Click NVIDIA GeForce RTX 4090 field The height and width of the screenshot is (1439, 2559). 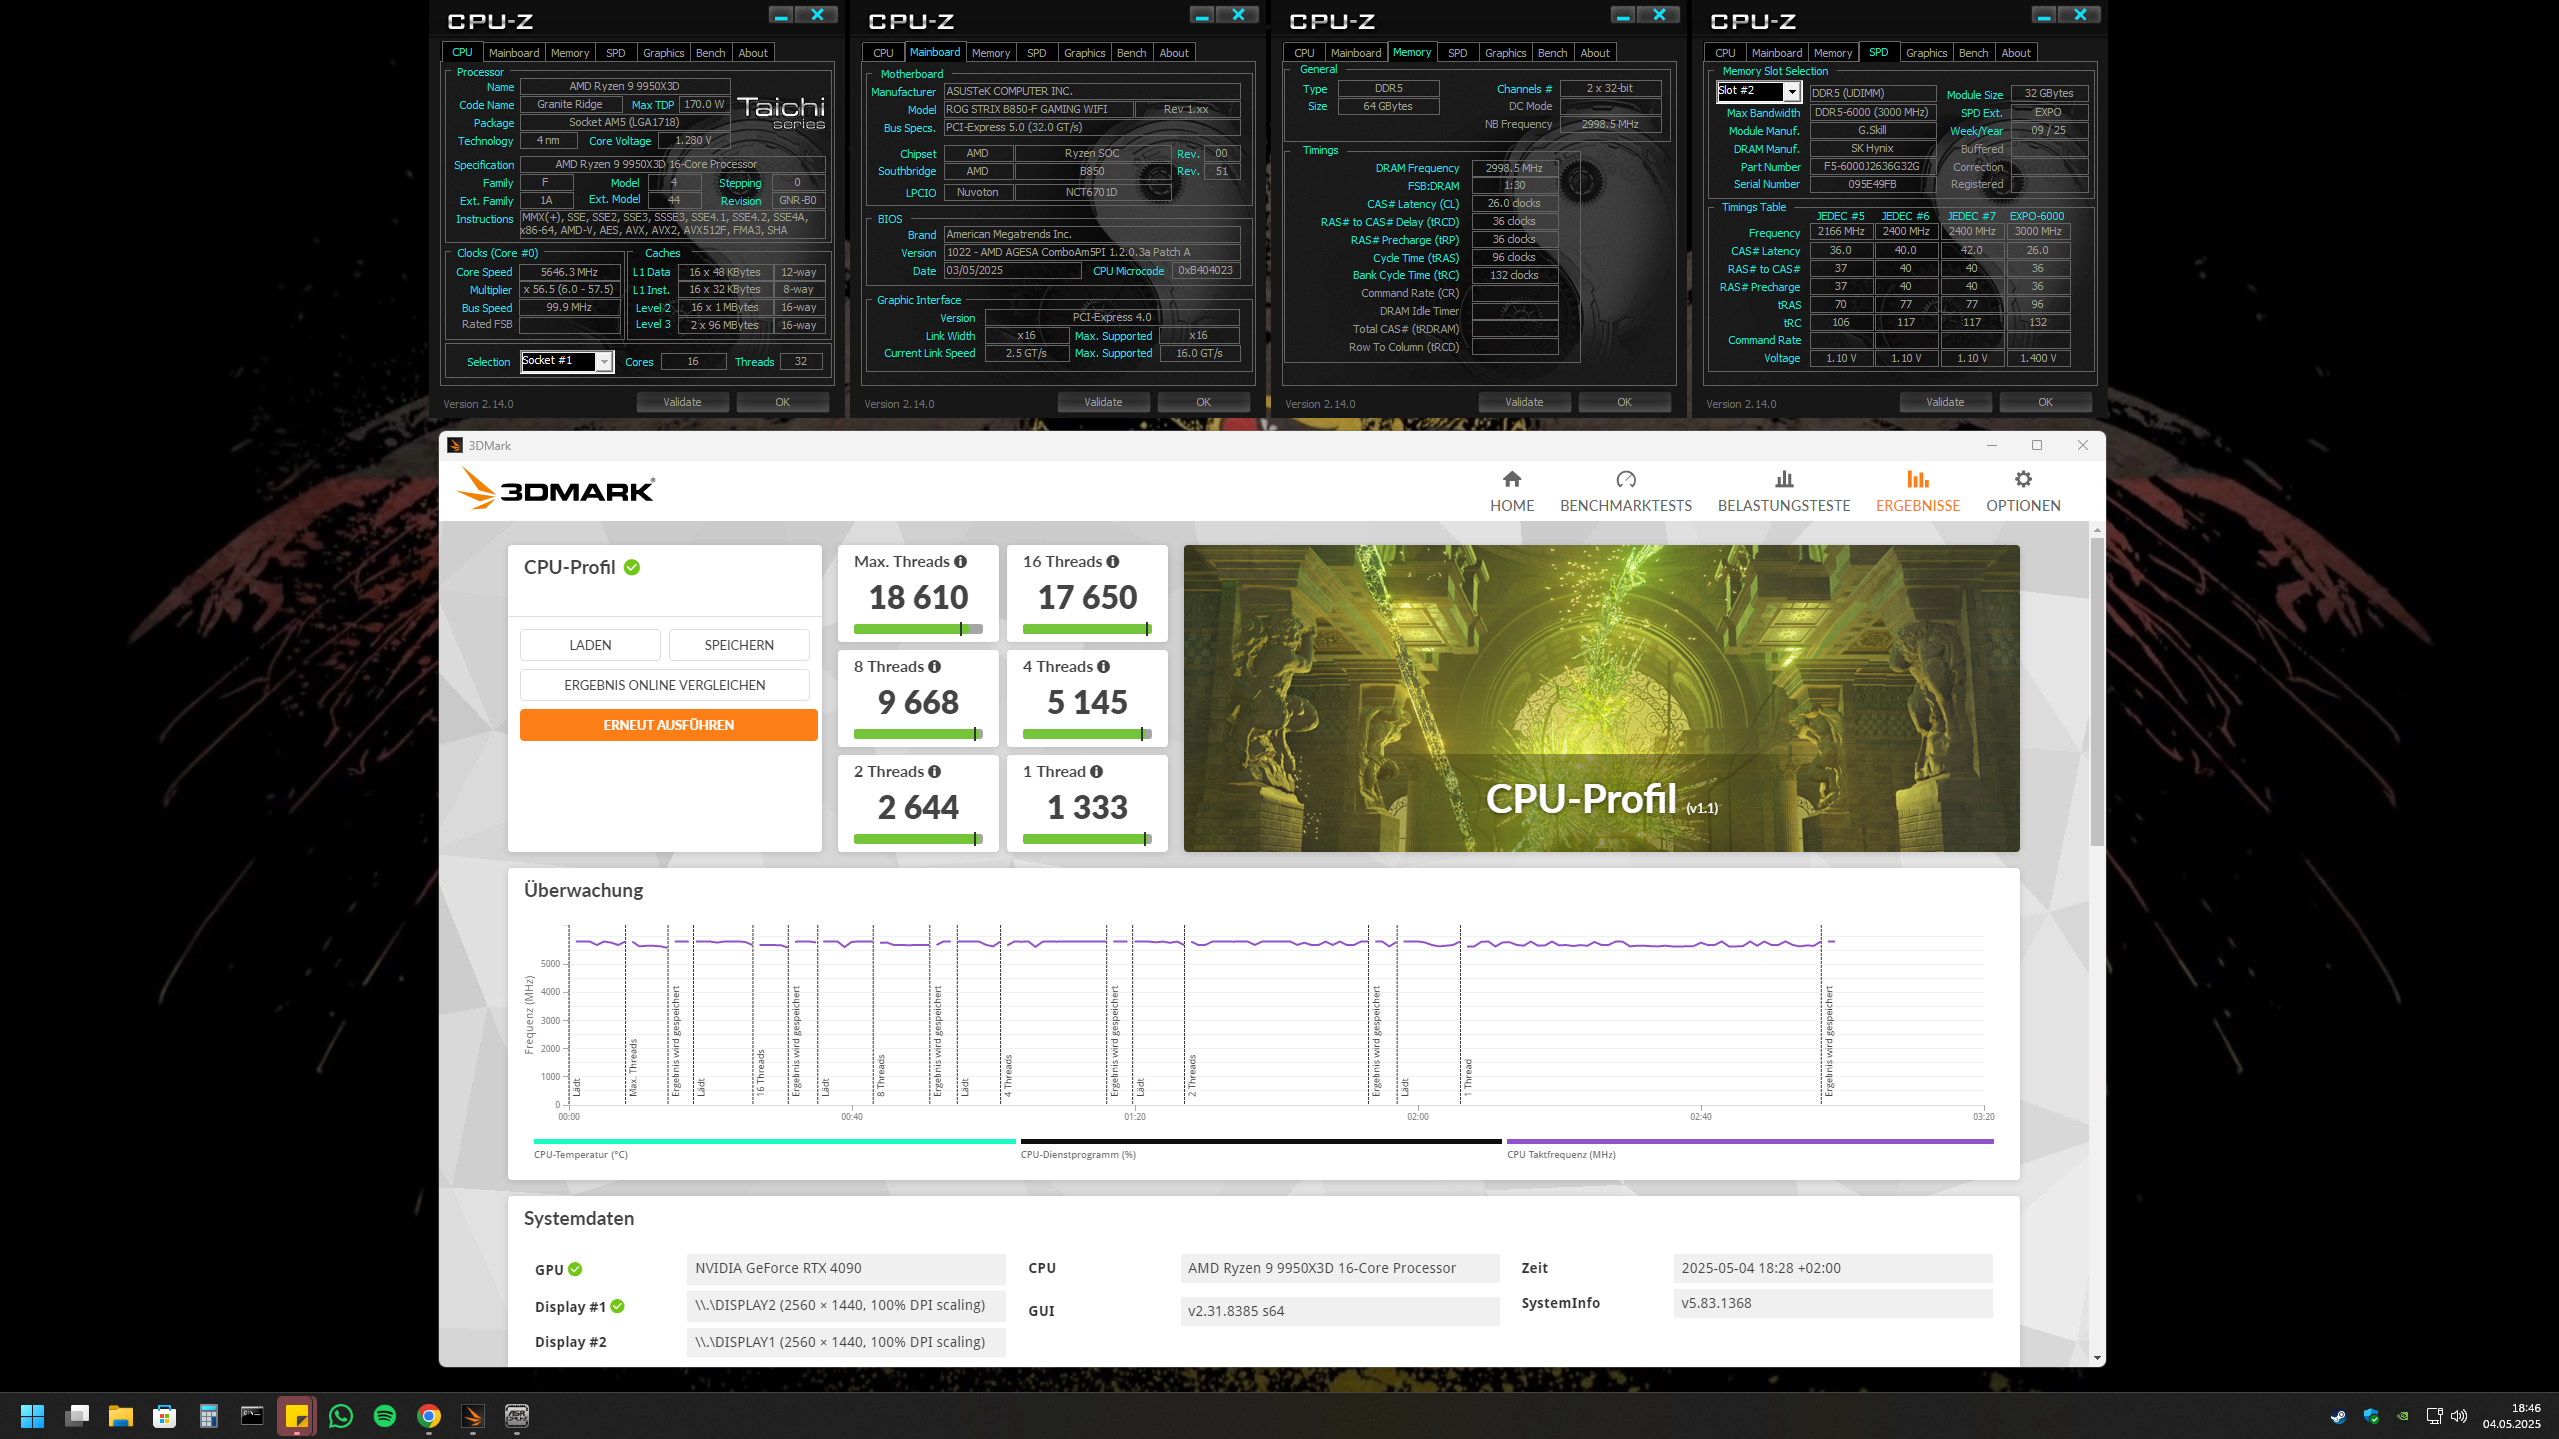[x=846, y=1268]
